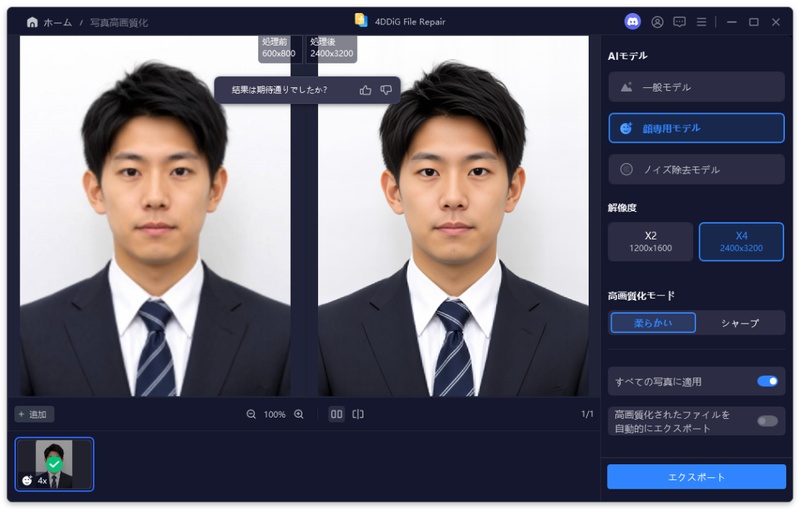Click the 100% zoom value
Image resolution: width=800 pixels, height=509 pixels.
[274, 415]
